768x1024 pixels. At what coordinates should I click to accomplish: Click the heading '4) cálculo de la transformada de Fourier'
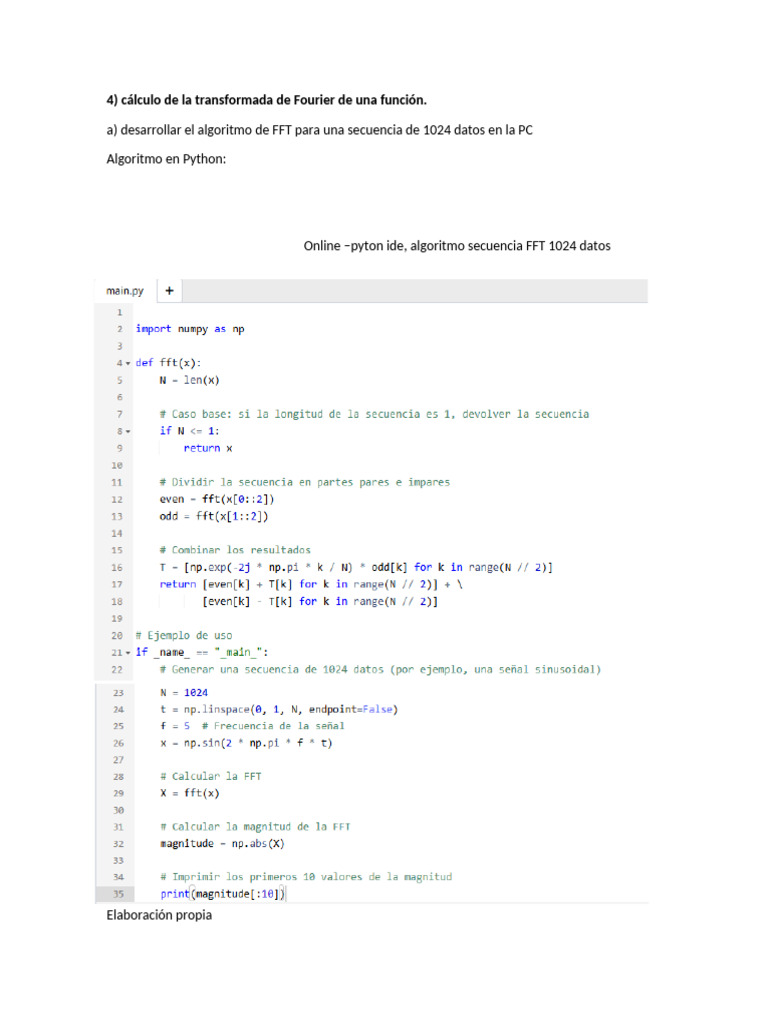pos(266,100)
